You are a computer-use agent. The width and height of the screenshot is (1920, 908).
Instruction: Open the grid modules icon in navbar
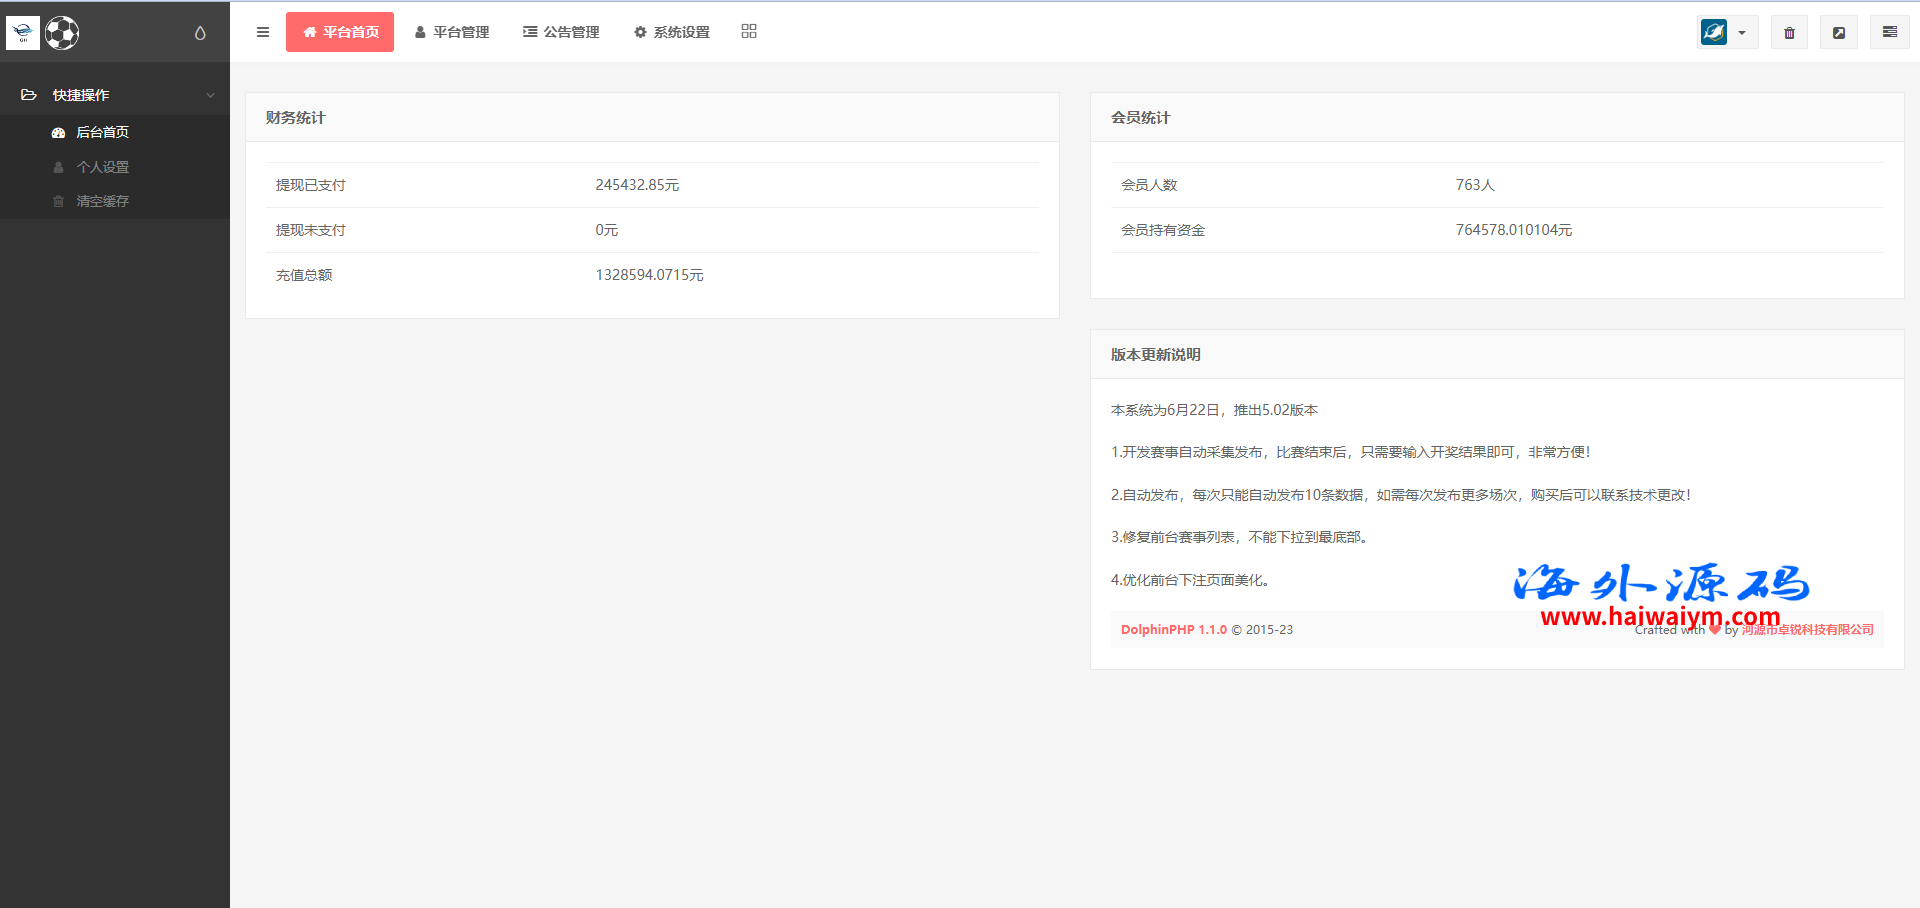coord(749,32)
